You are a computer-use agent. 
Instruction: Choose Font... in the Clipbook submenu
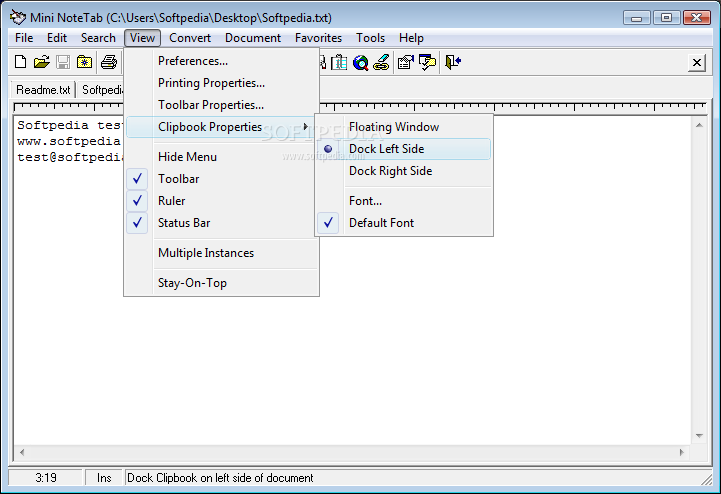(404, 201)
